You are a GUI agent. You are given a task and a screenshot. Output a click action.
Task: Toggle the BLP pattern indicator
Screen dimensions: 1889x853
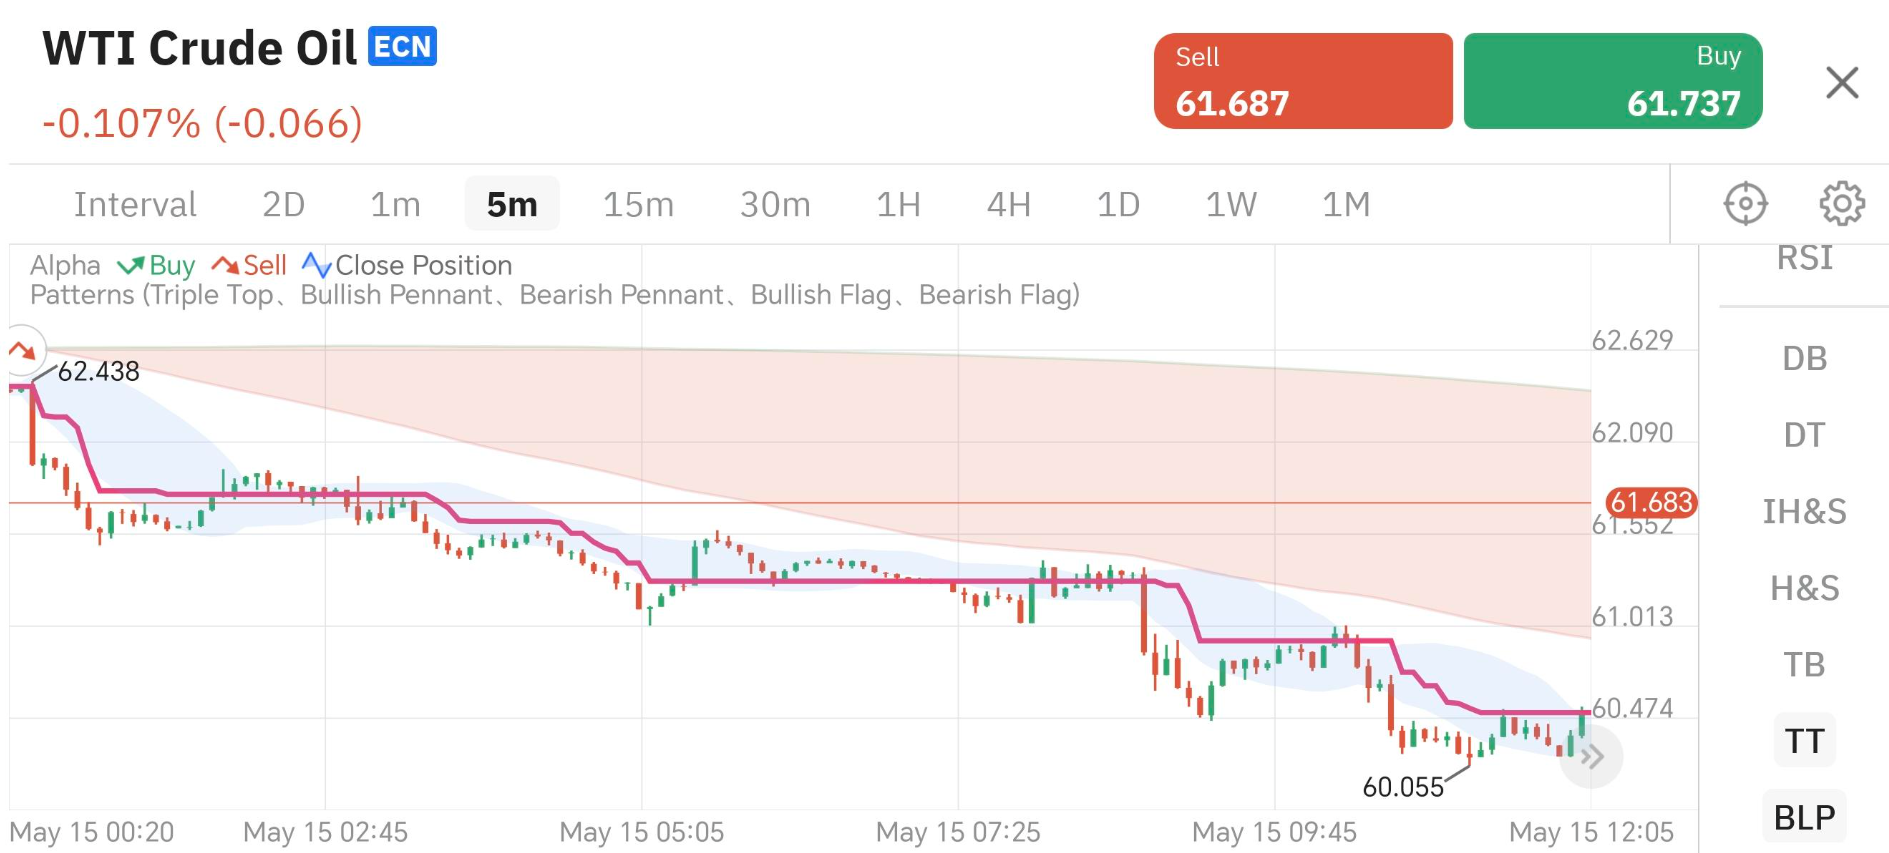point(1804,817)
